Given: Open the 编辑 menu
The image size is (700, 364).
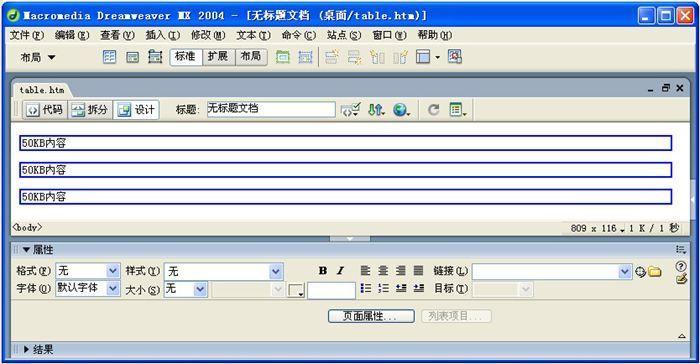Looking at the screenshot, I should pyautogui.click(x=72, y=35).
